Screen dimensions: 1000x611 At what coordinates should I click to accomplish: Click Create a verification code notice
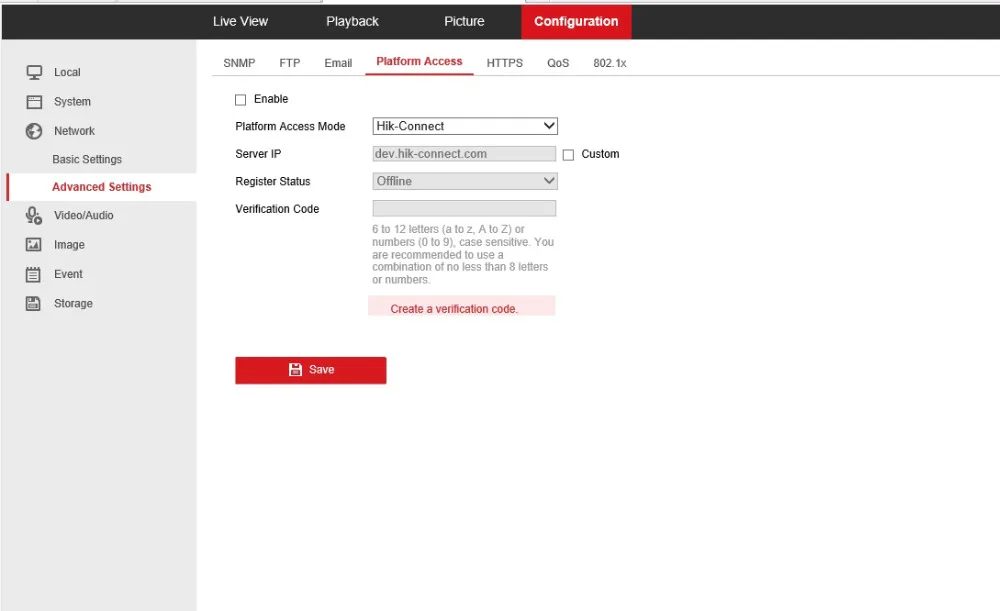click(x=462, y=306)
